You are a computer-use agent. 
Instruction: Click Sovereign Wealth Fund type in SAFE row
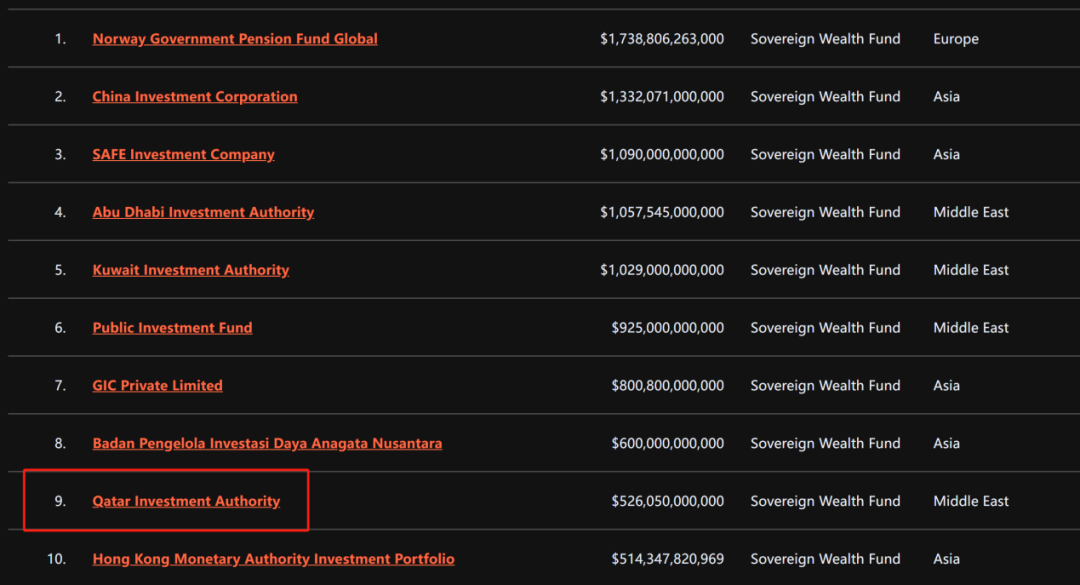tap(825, 155)
